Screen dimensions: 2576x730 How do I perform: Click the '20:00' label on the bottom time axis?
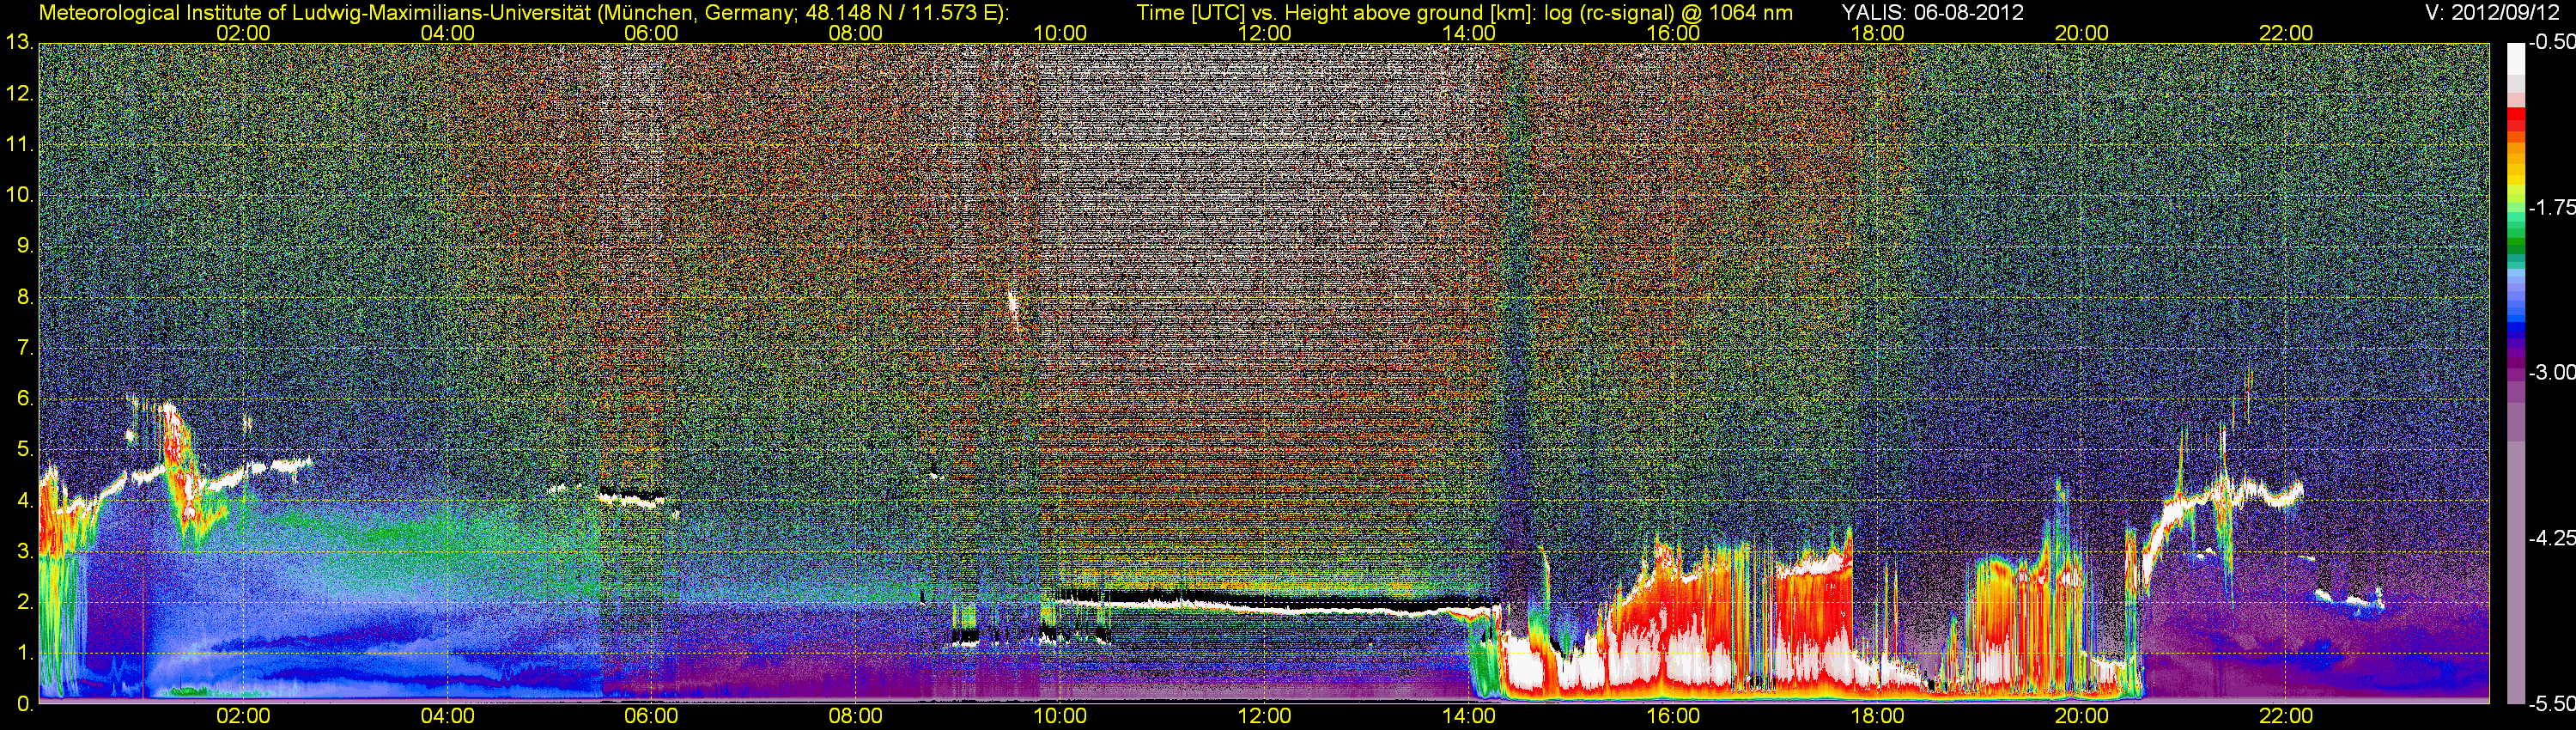2082,716
